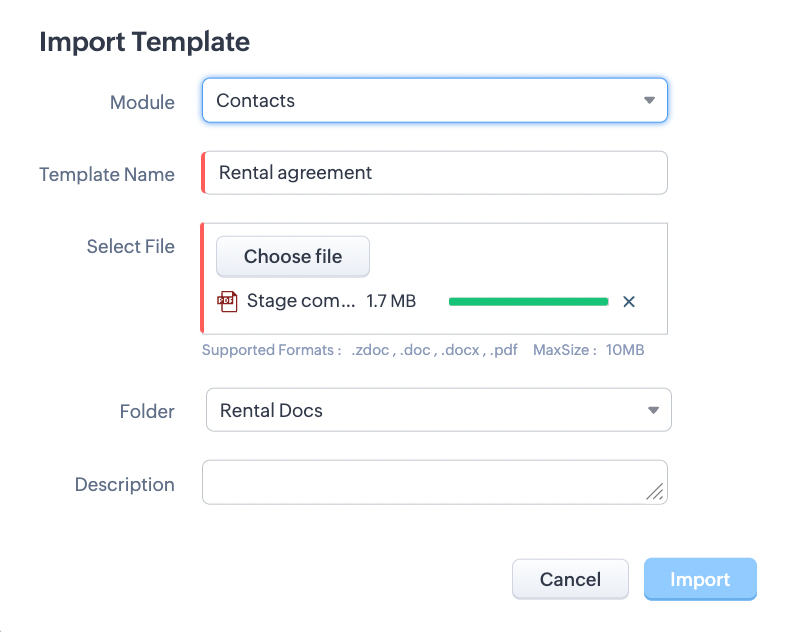The width and height of the screenshot is (794, 632).
Task: Click the Supported Formats hint text
Action: pyautogui.click(x=360, y=351)
